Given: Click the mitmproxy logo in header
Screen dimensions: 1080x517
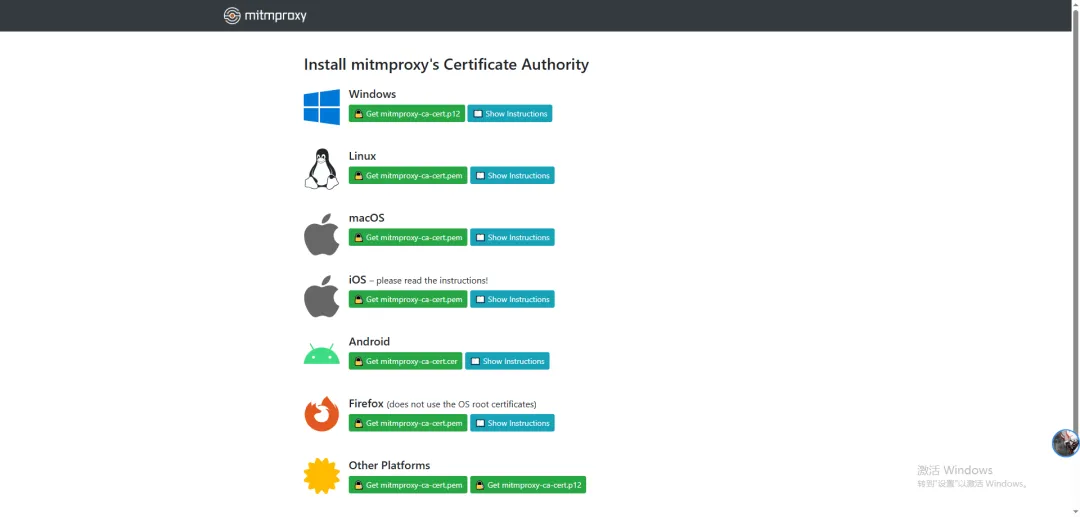Looking at the screenshot, I should click(265, 15).
